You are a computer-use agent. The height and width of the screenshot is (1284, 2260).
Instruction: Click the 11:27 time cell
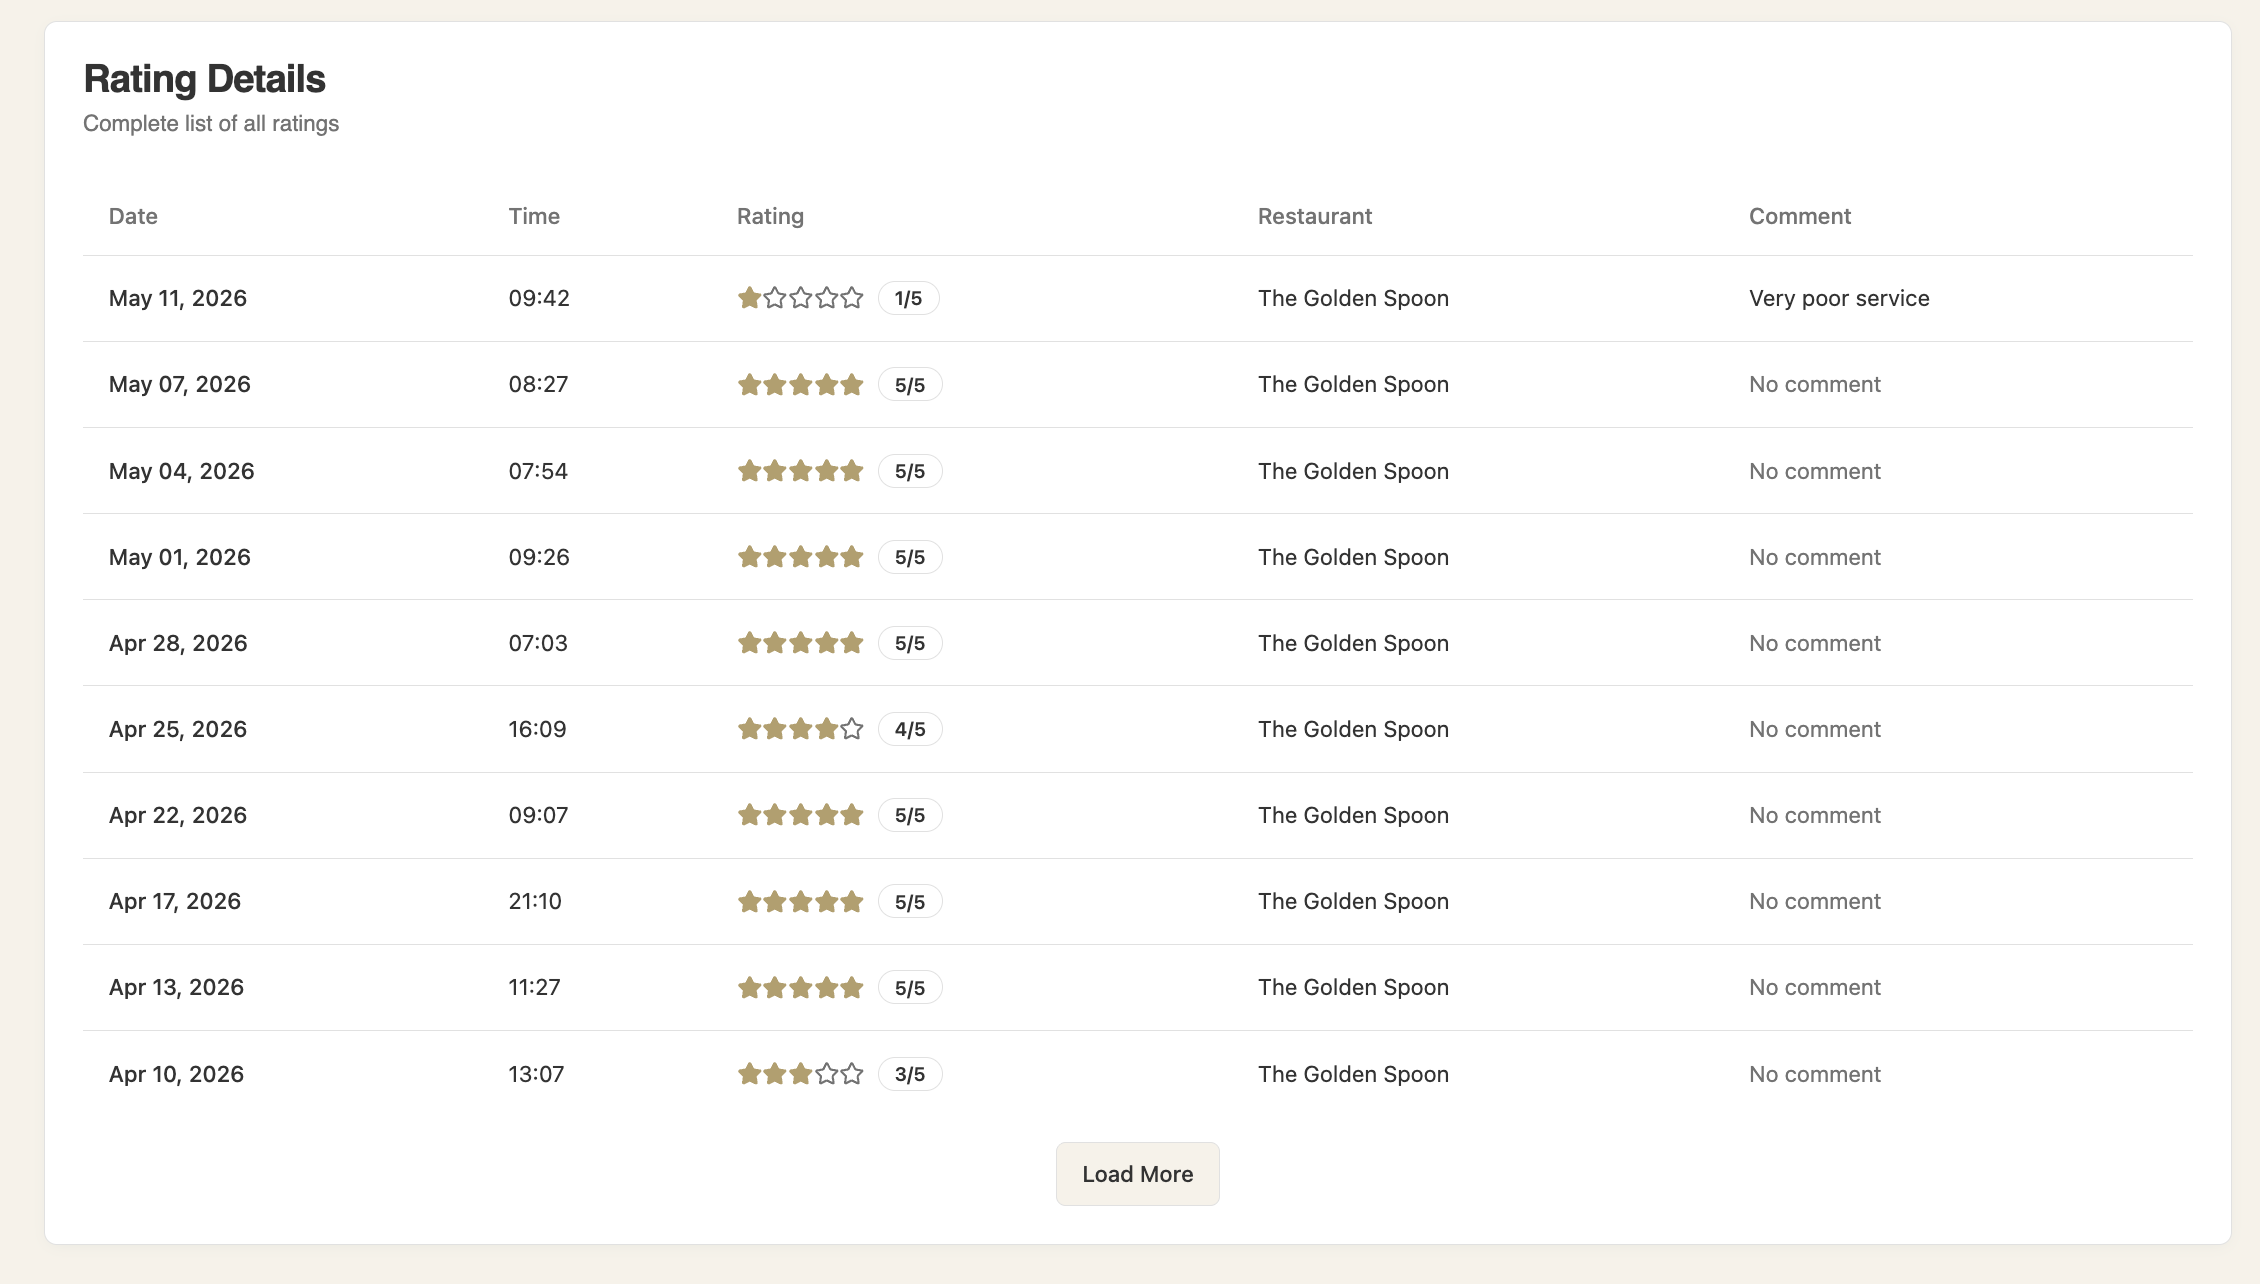click(x=534, y=987)
